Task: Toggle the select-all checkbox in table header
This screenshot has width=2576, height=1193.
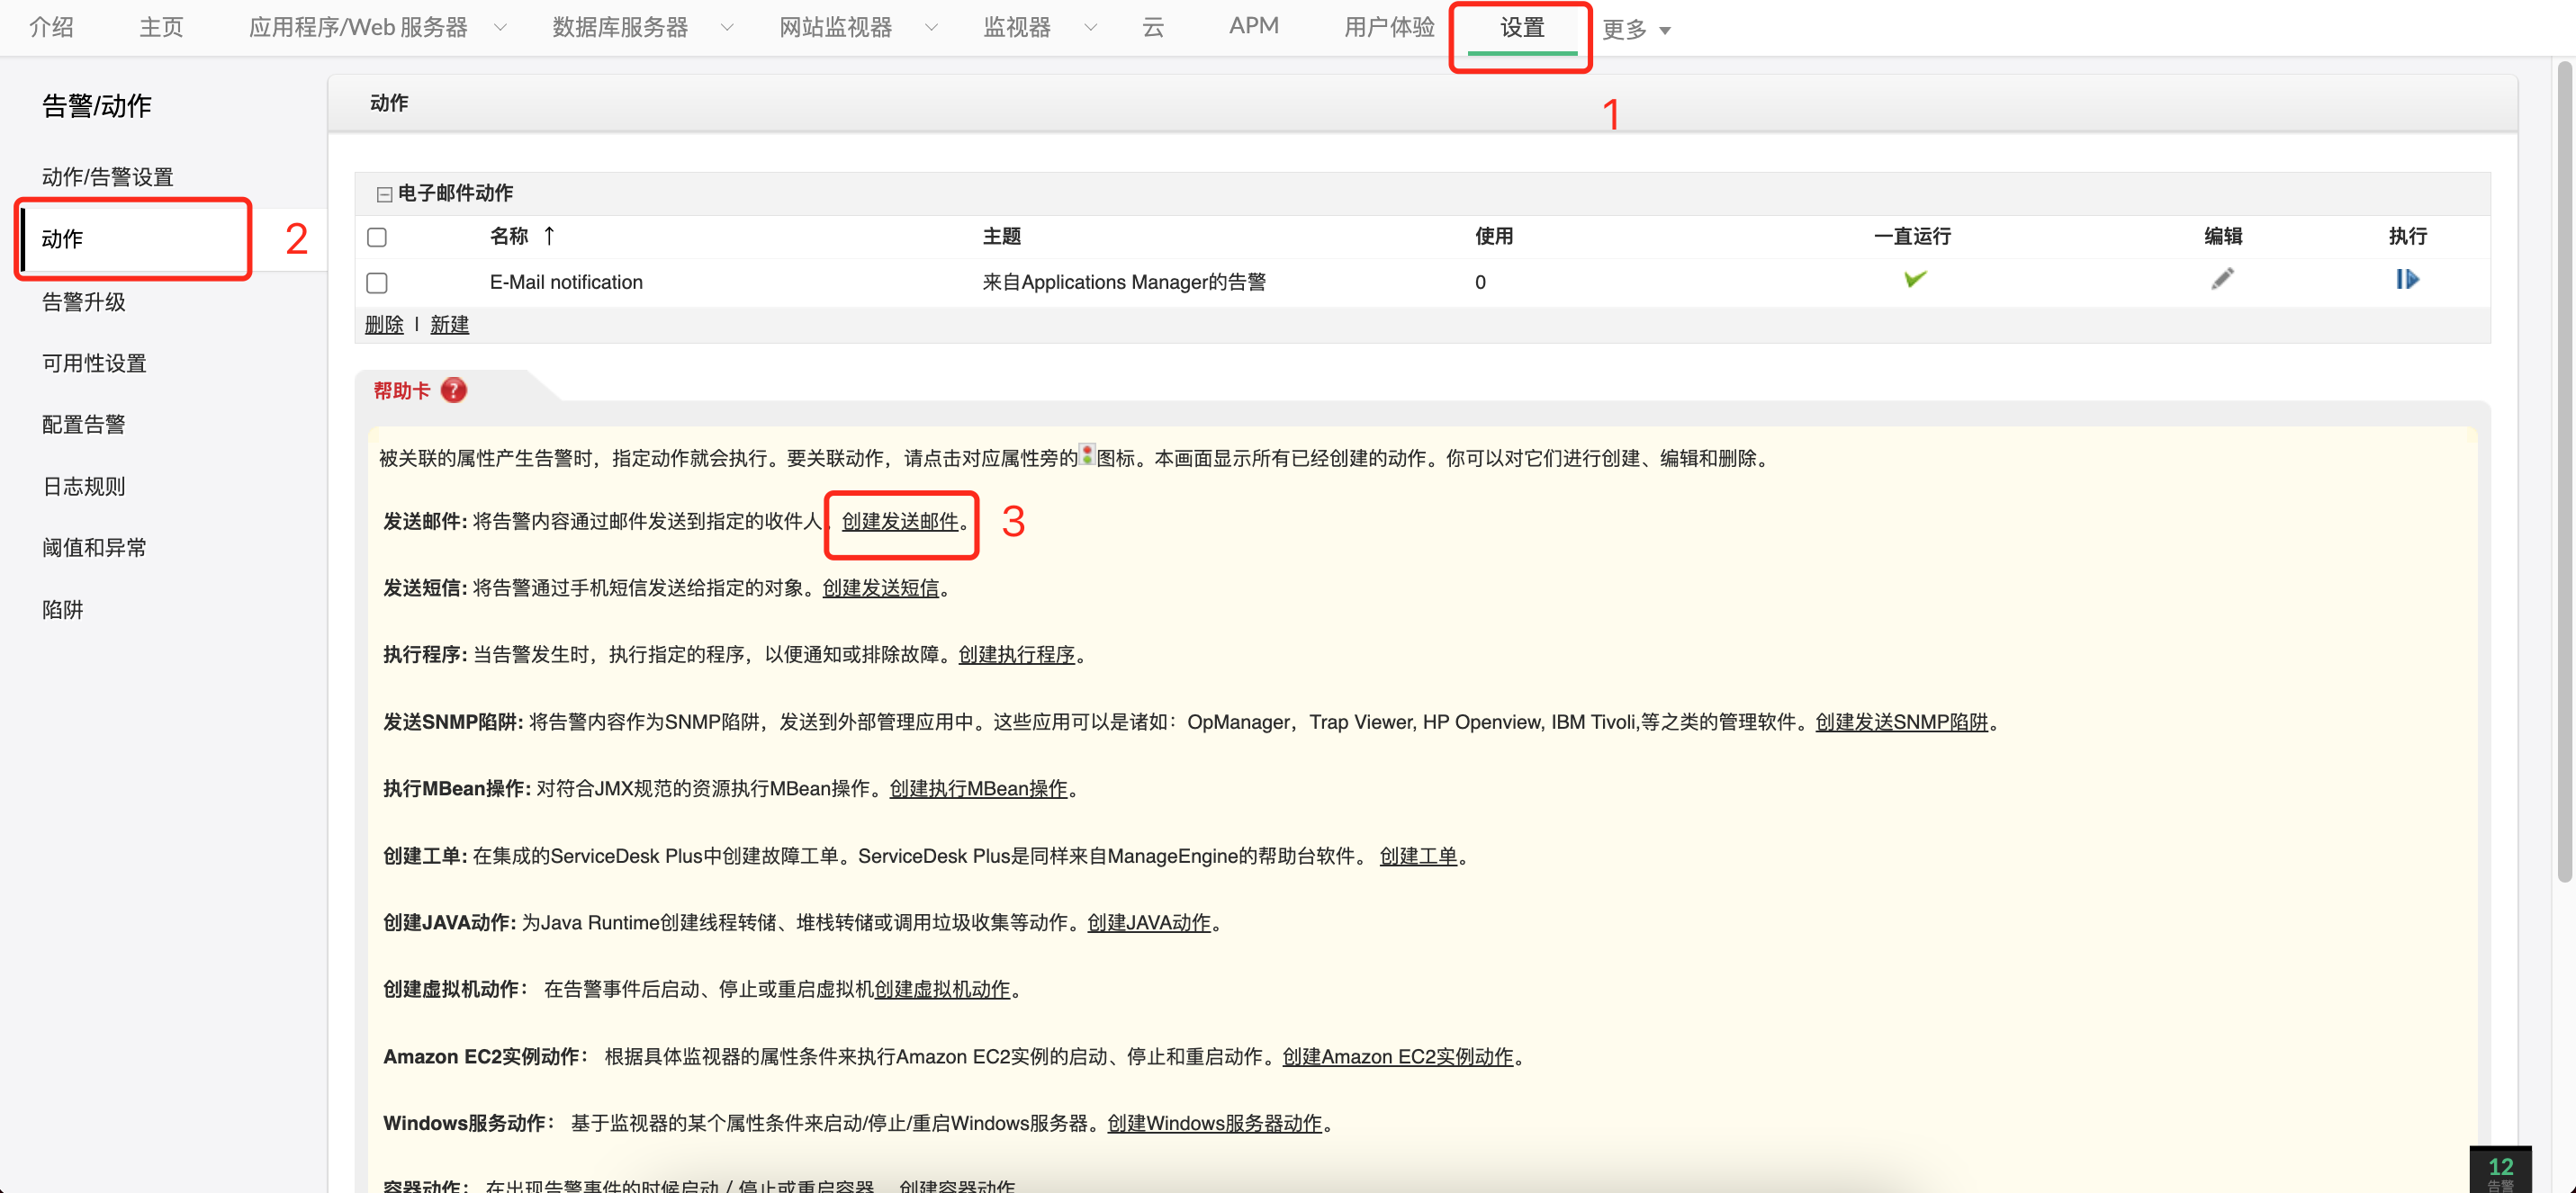Action: (x=377, y=237)
